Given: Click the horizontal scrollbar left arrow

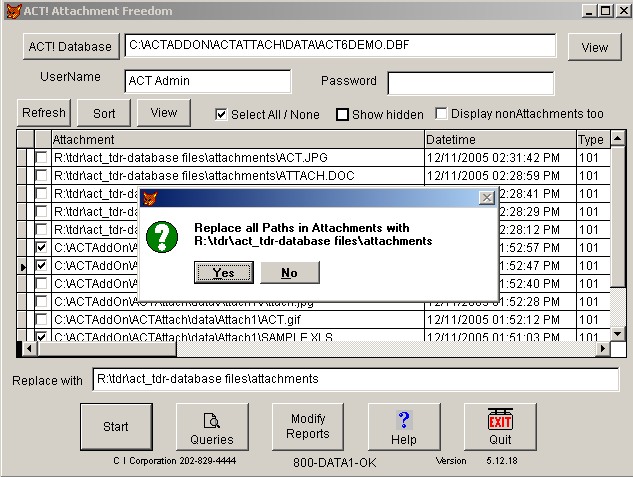Looking at the screenshot, I should tap(29, 348).
